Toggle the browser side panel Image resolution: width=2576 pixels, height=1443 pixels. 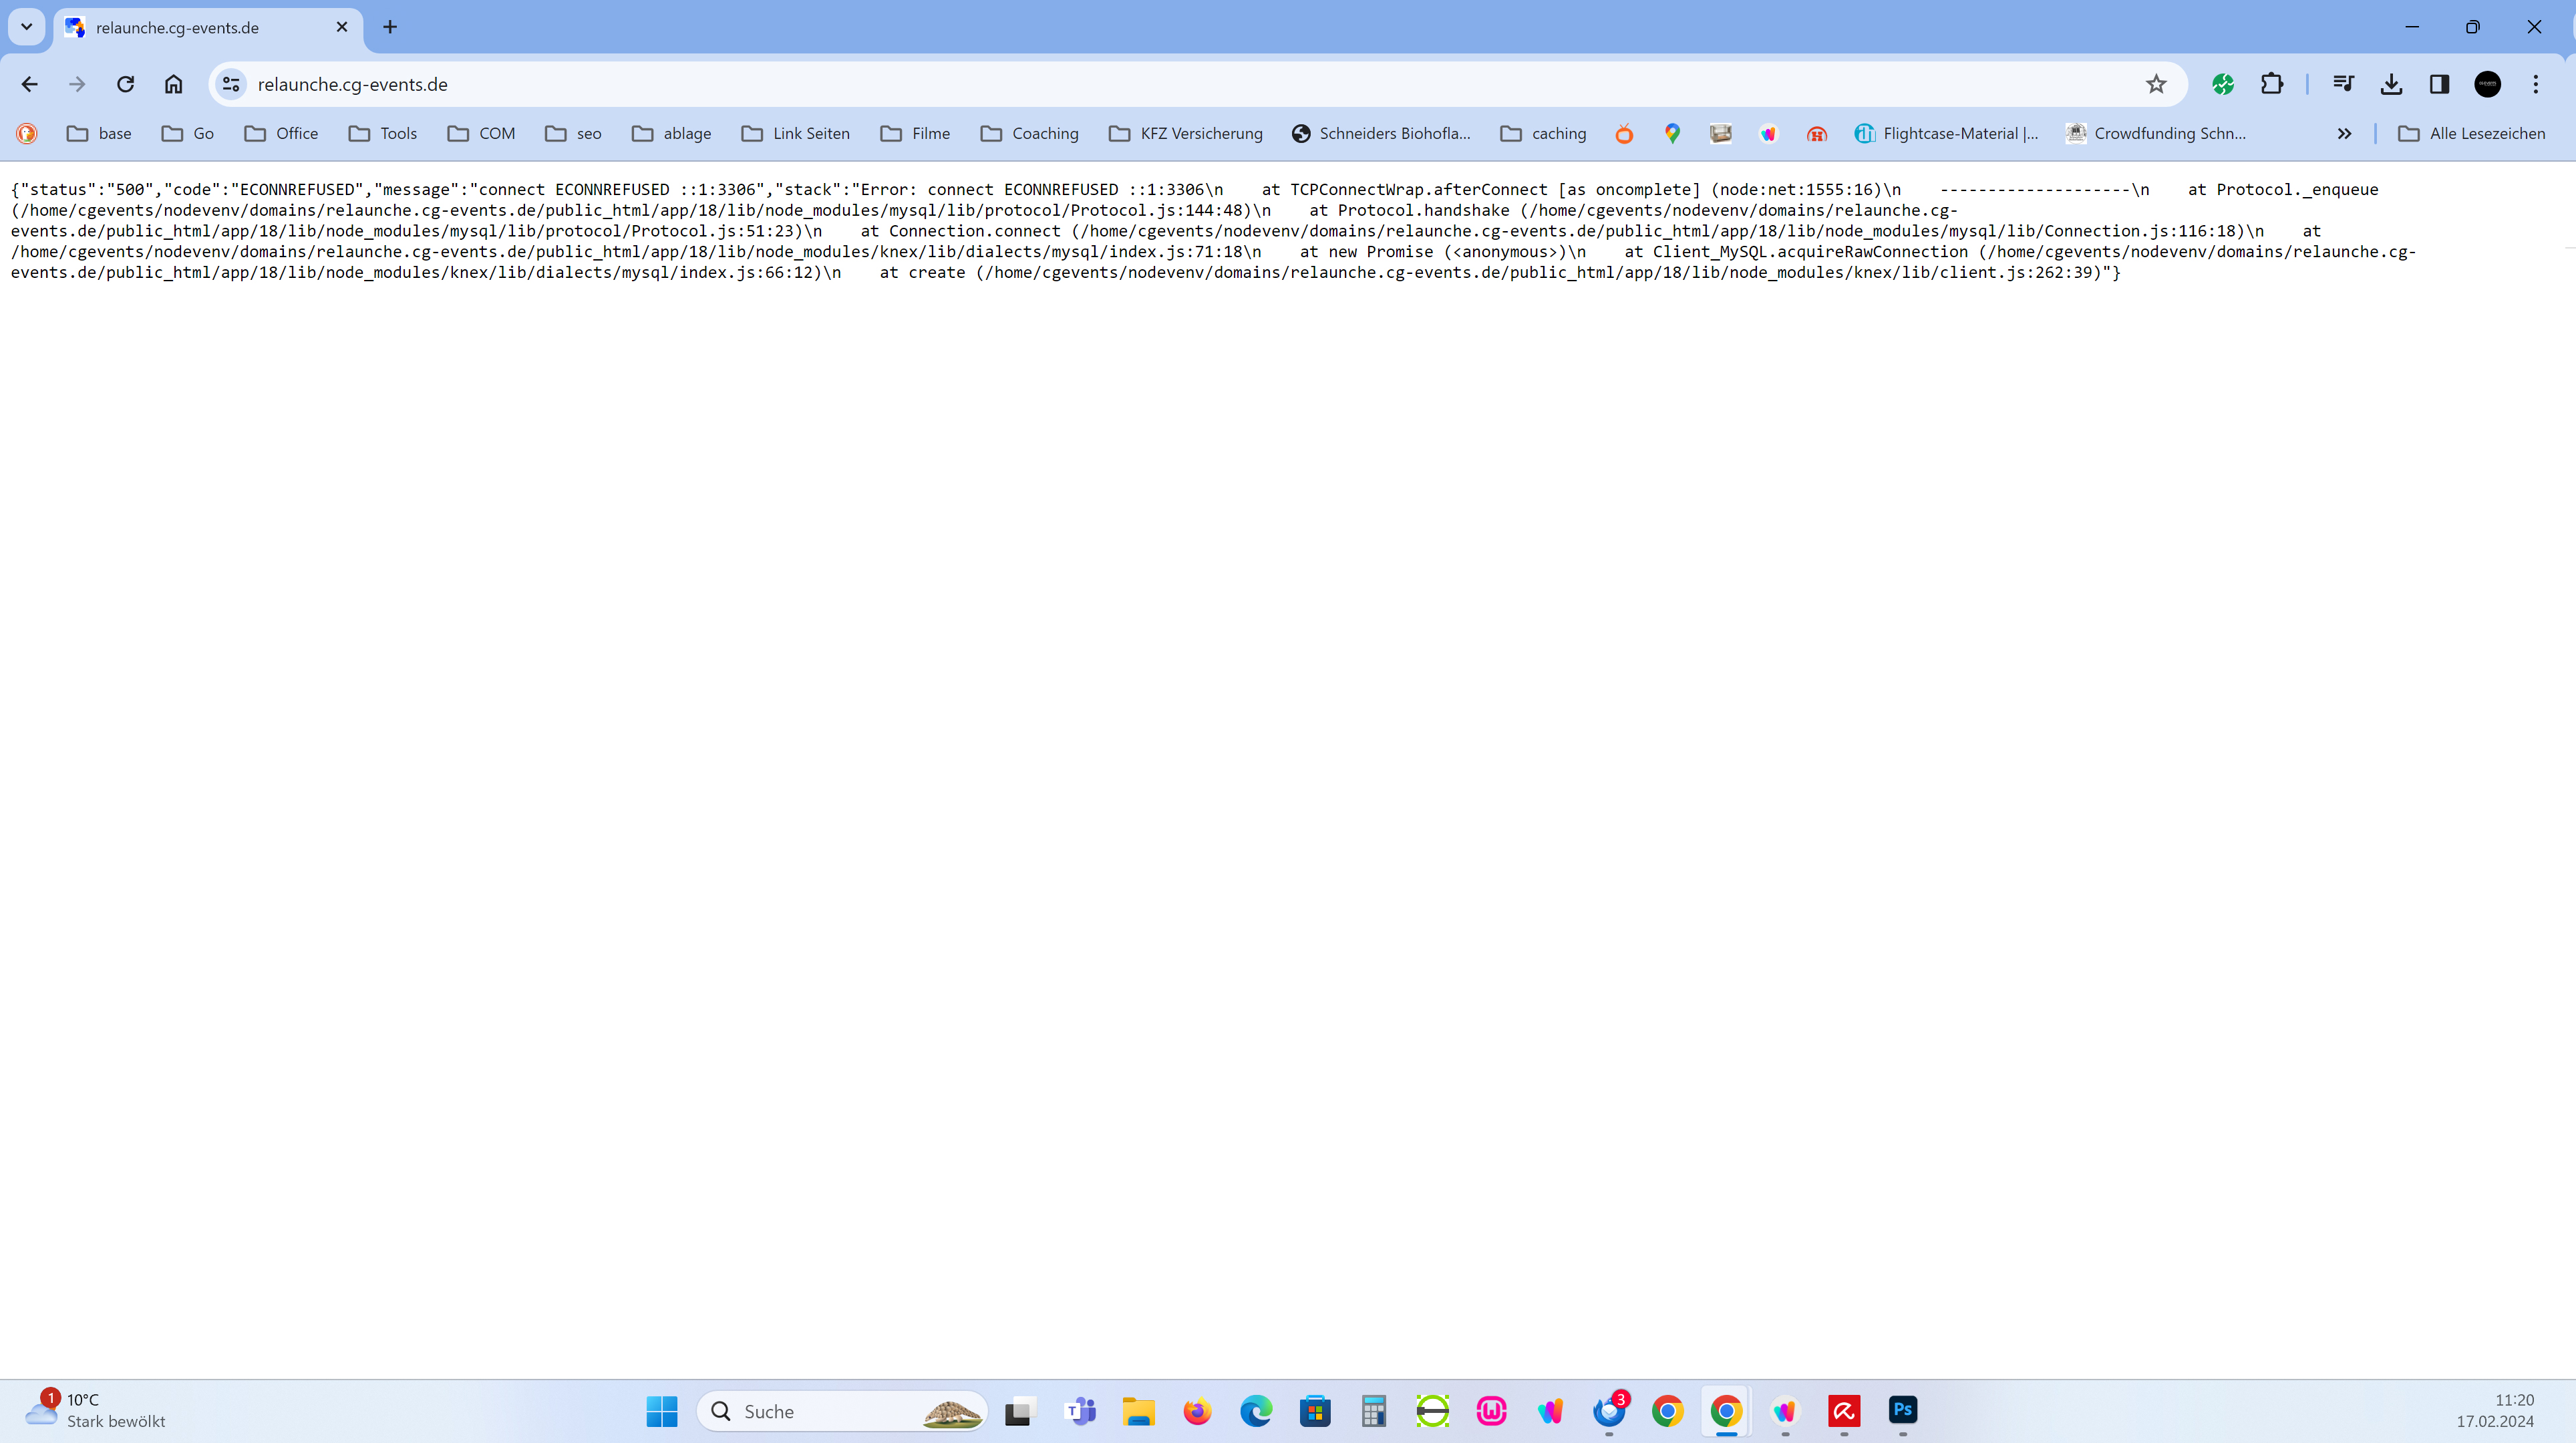click(2439, 84)
